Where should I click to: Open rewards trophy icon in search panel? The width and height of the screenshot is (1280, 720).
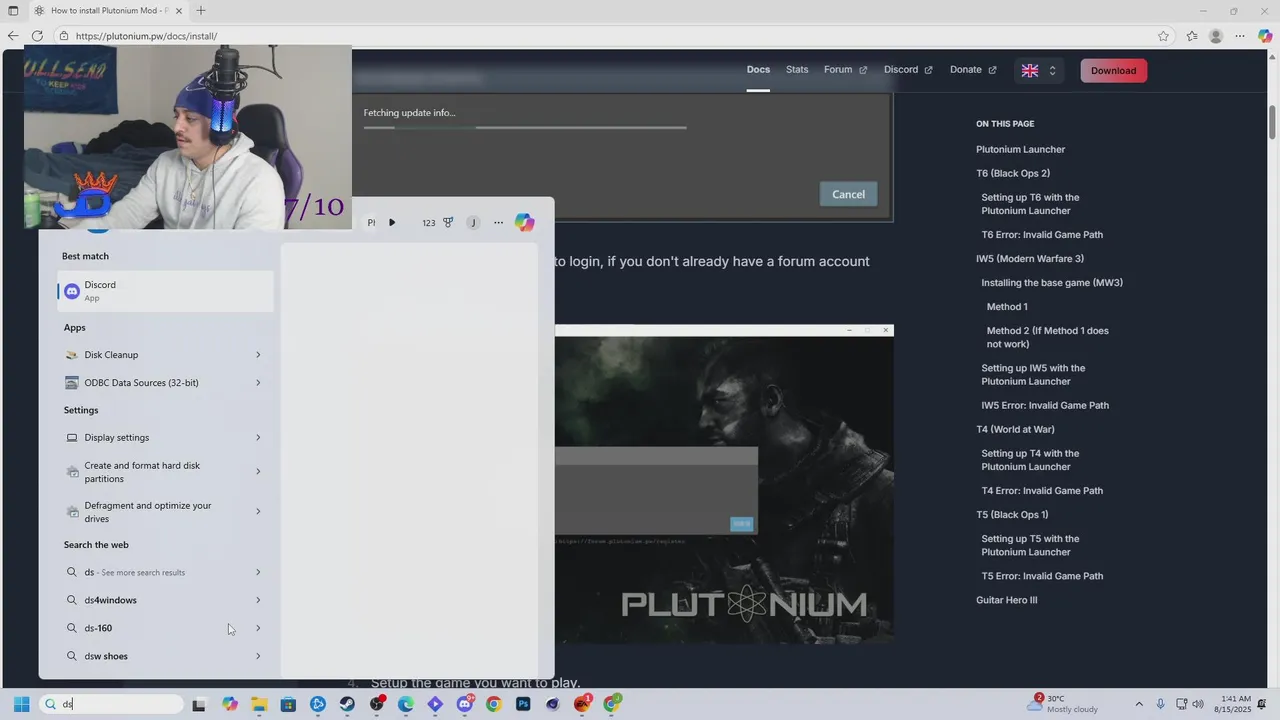pyautogui.click(x=448, y=223)
